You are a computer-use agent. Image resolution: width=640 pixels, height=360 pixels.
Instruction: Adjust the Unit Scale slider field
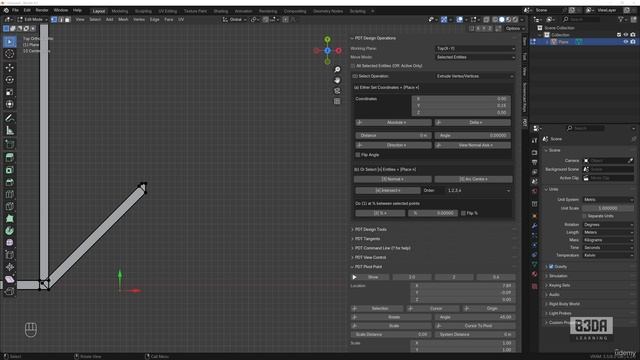[608, 208]
